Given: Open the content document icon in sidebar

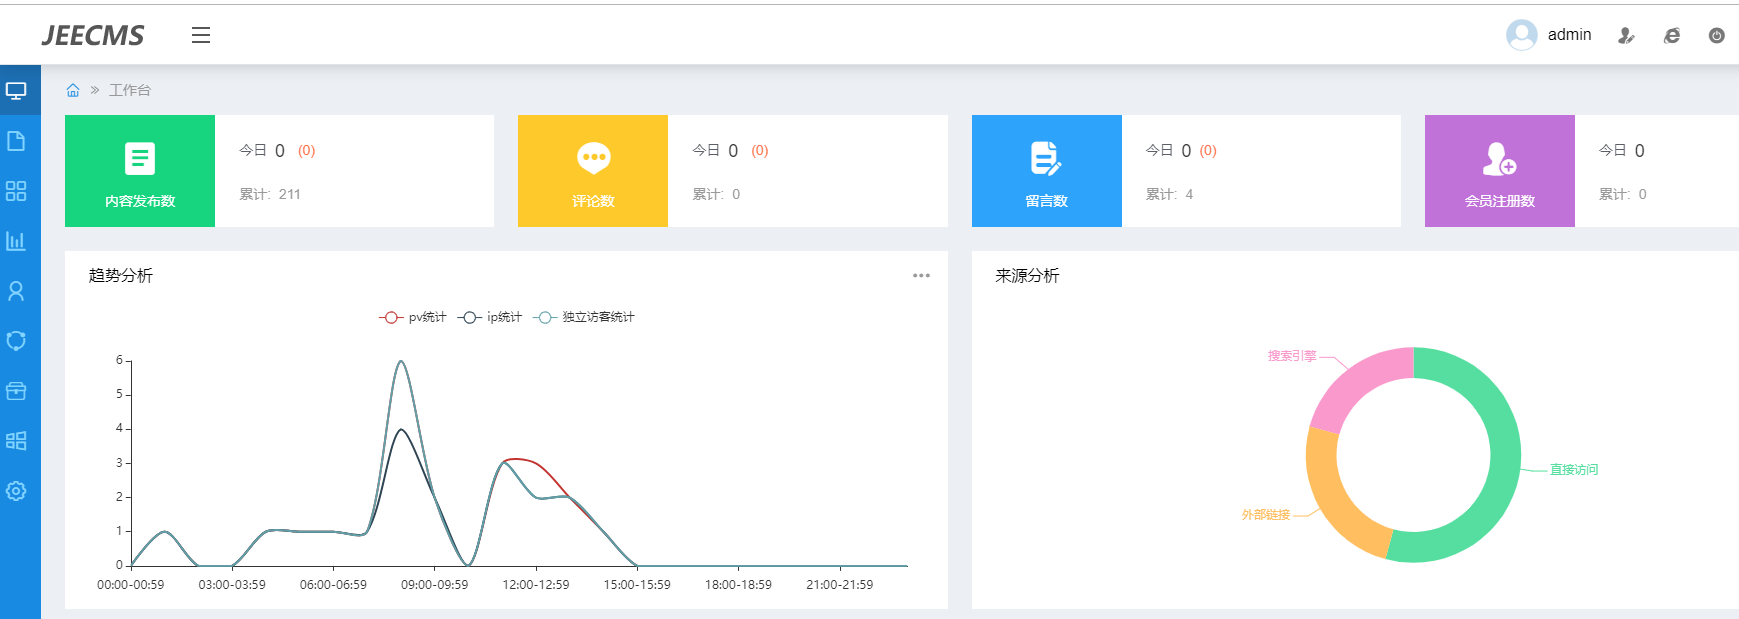Looking at the screenshot, I should click(x=16, y=141).
